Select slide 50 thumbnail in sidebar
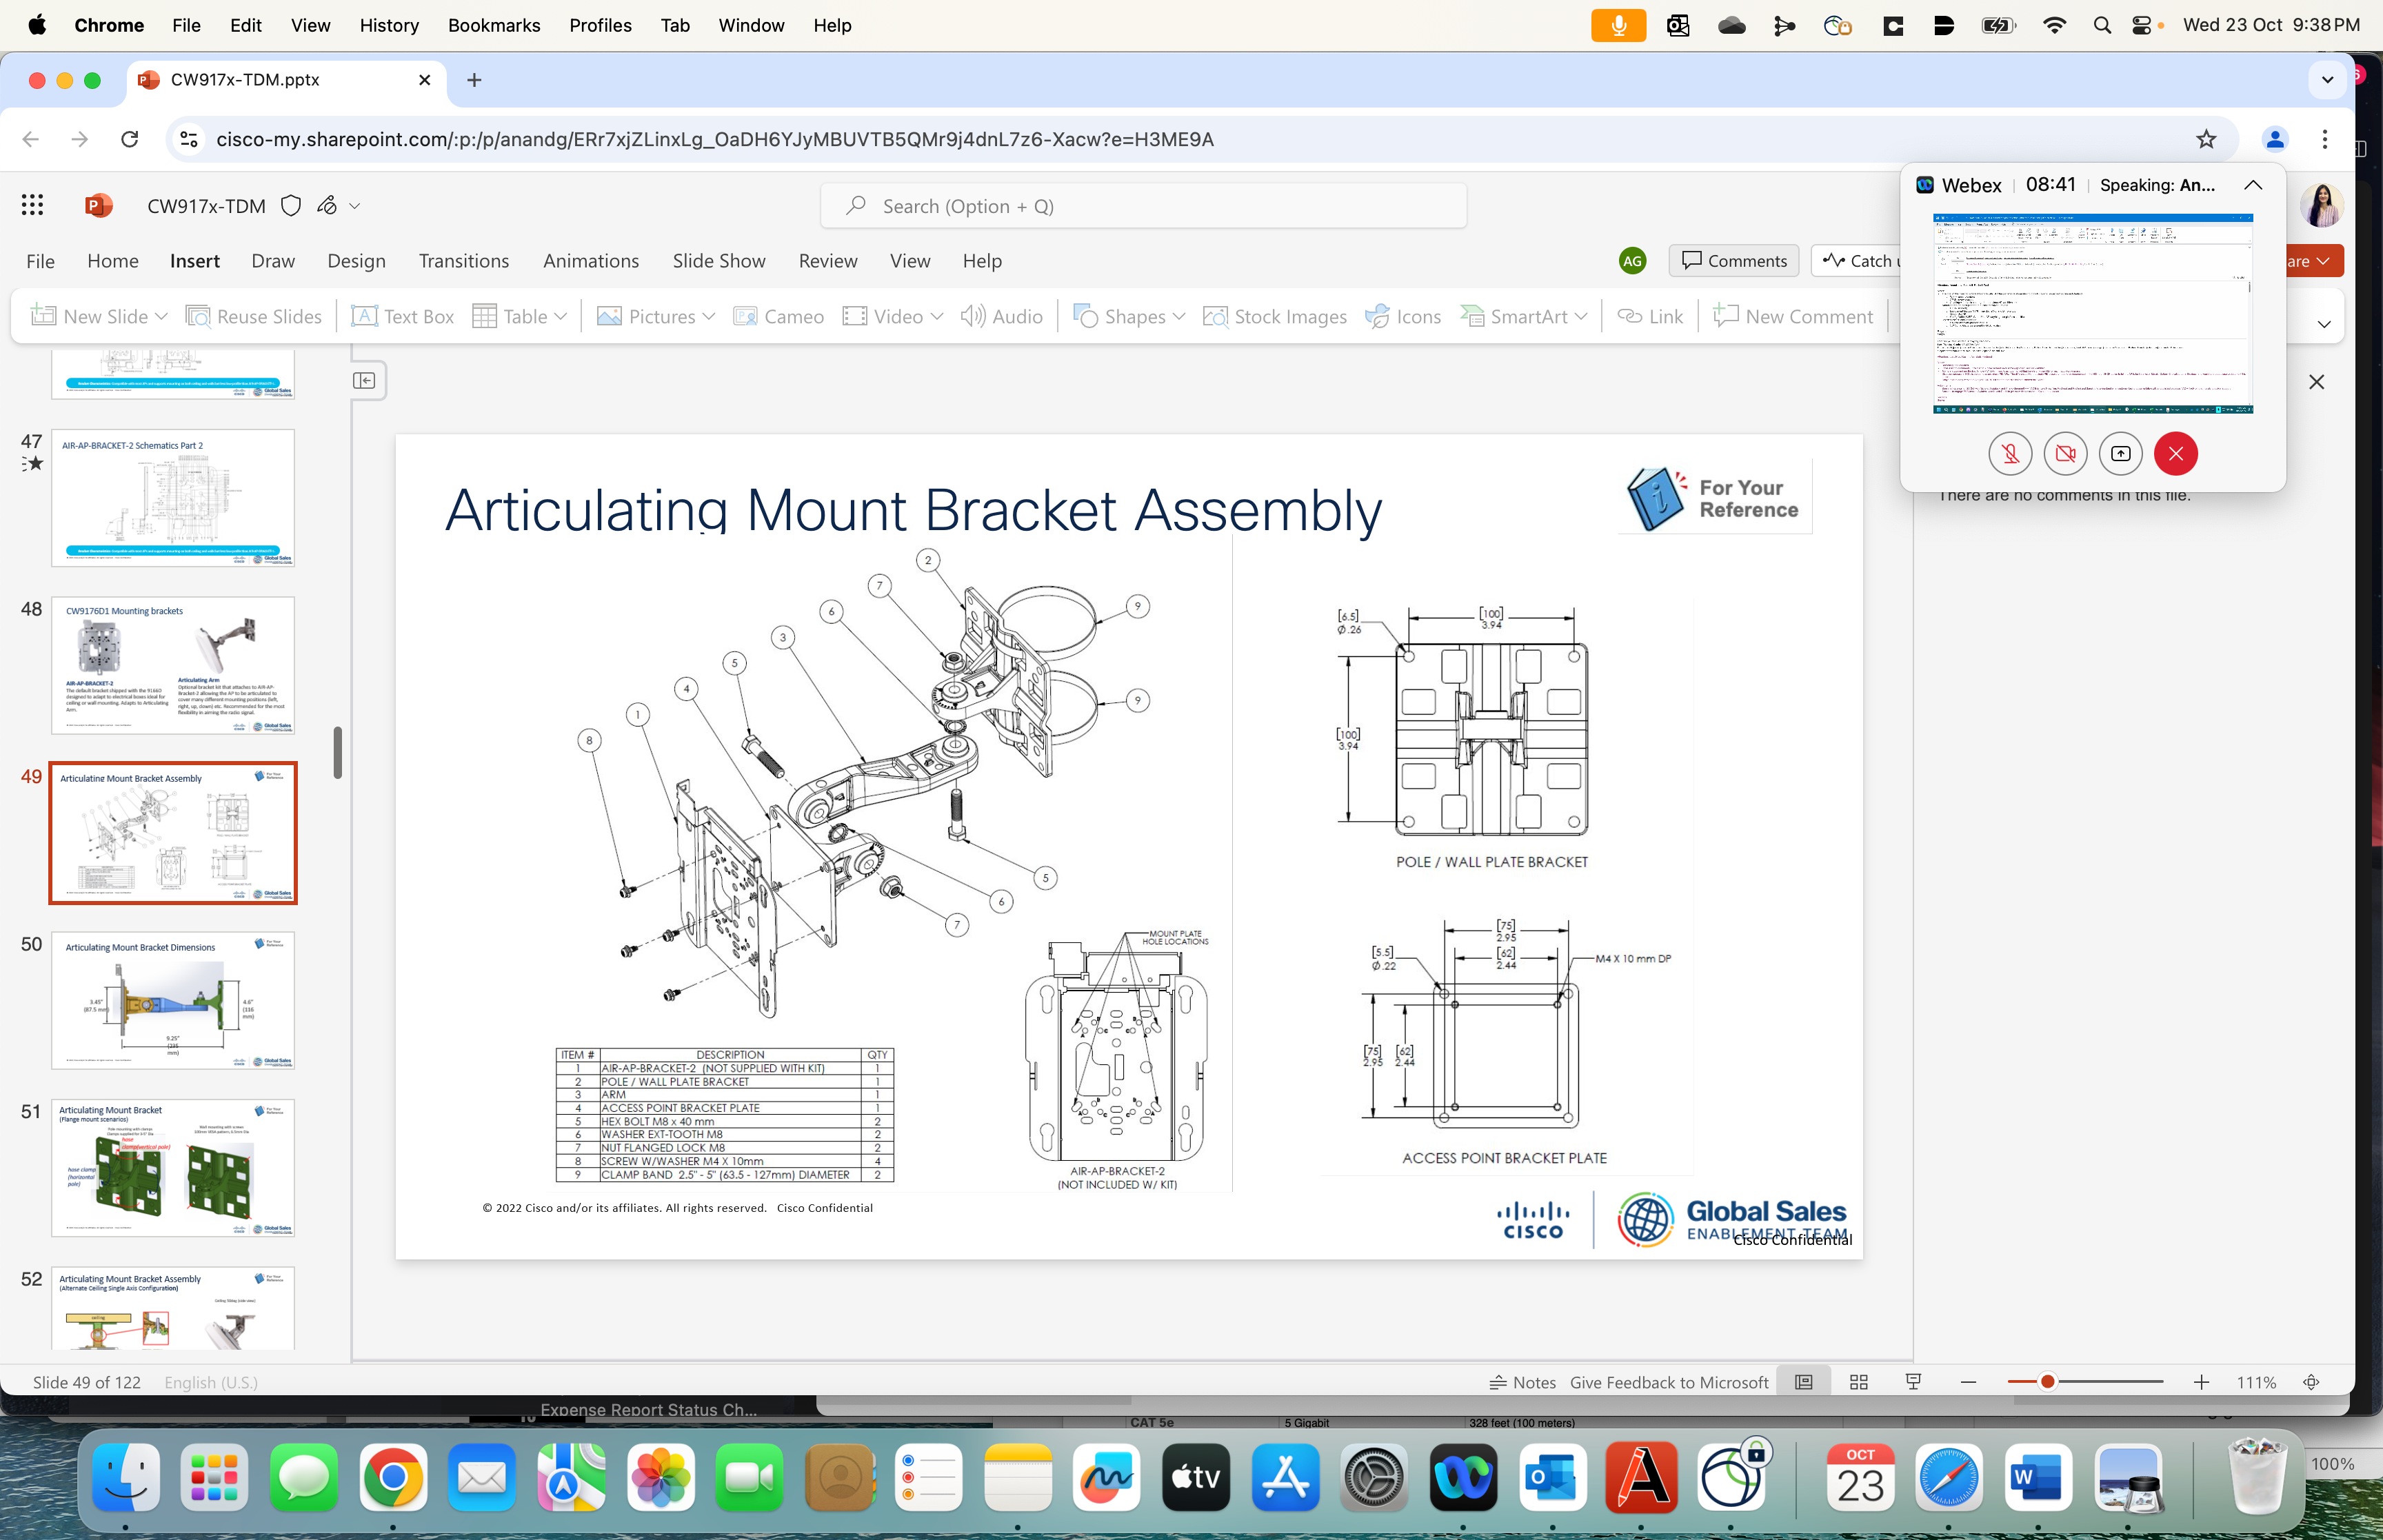 coord(172,1000)
